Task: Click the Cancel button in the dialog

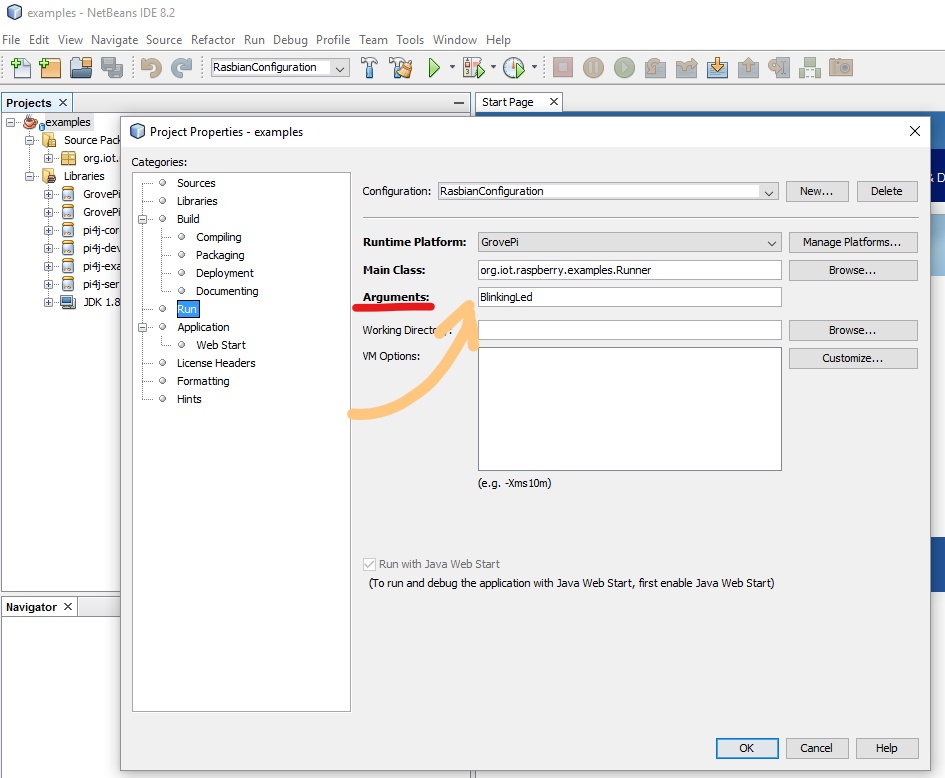Action: (x=817, y=748)
